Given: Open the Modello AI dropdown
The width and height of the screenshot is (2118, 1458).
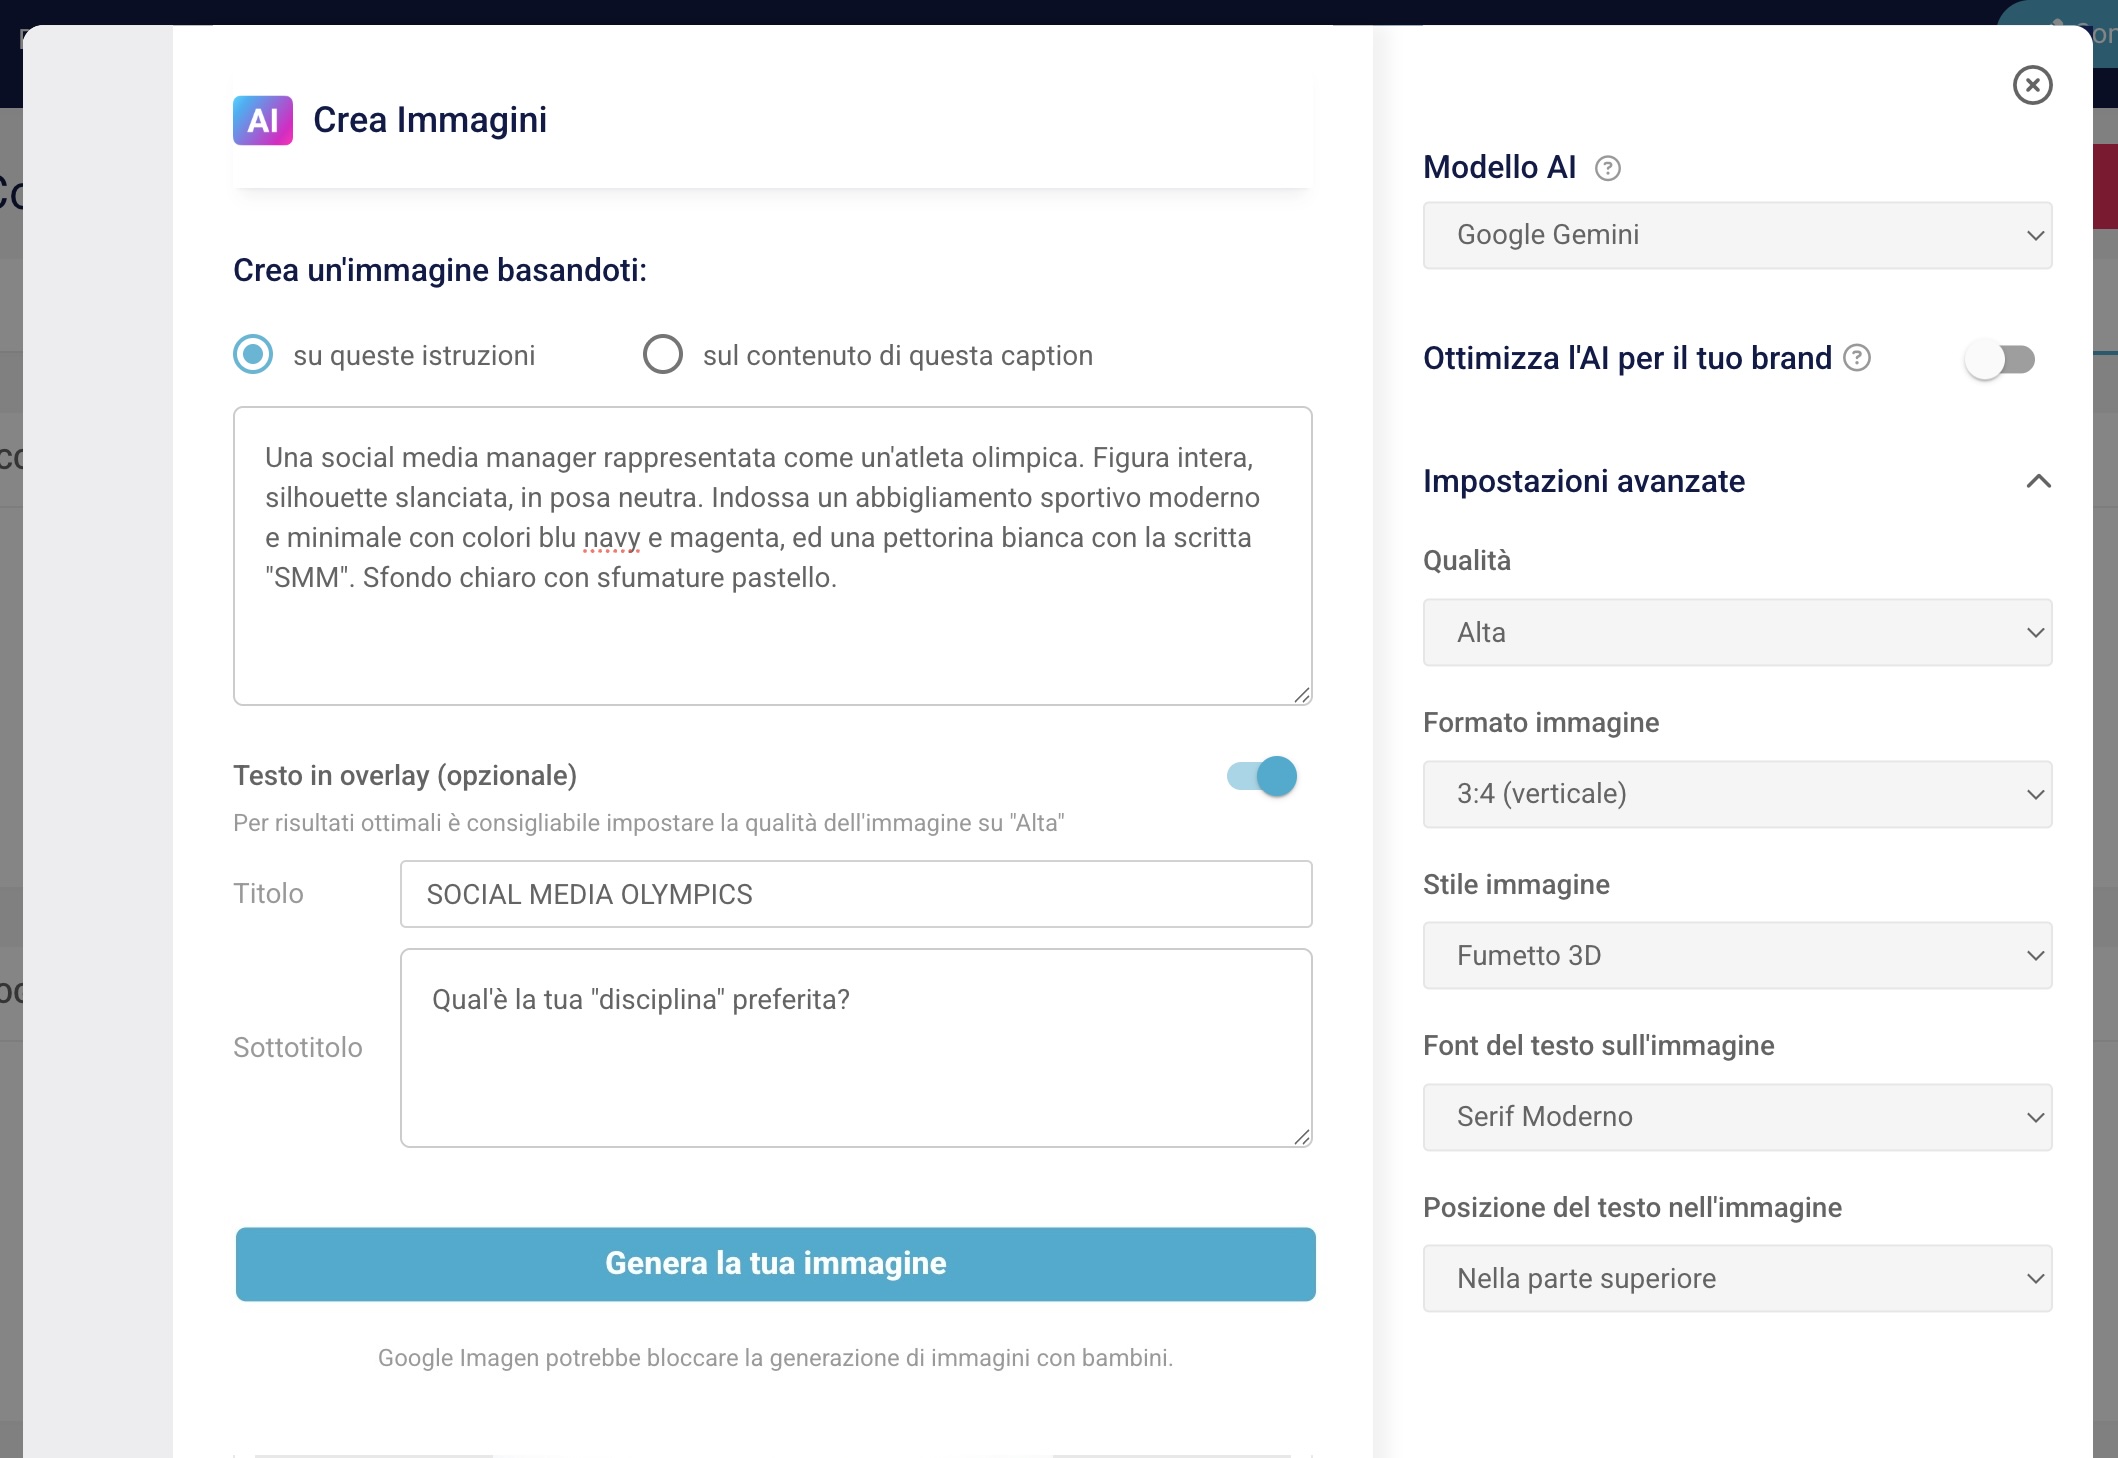Looking at the screenshot, I should pyautogui.click(x=1737, y=236).
